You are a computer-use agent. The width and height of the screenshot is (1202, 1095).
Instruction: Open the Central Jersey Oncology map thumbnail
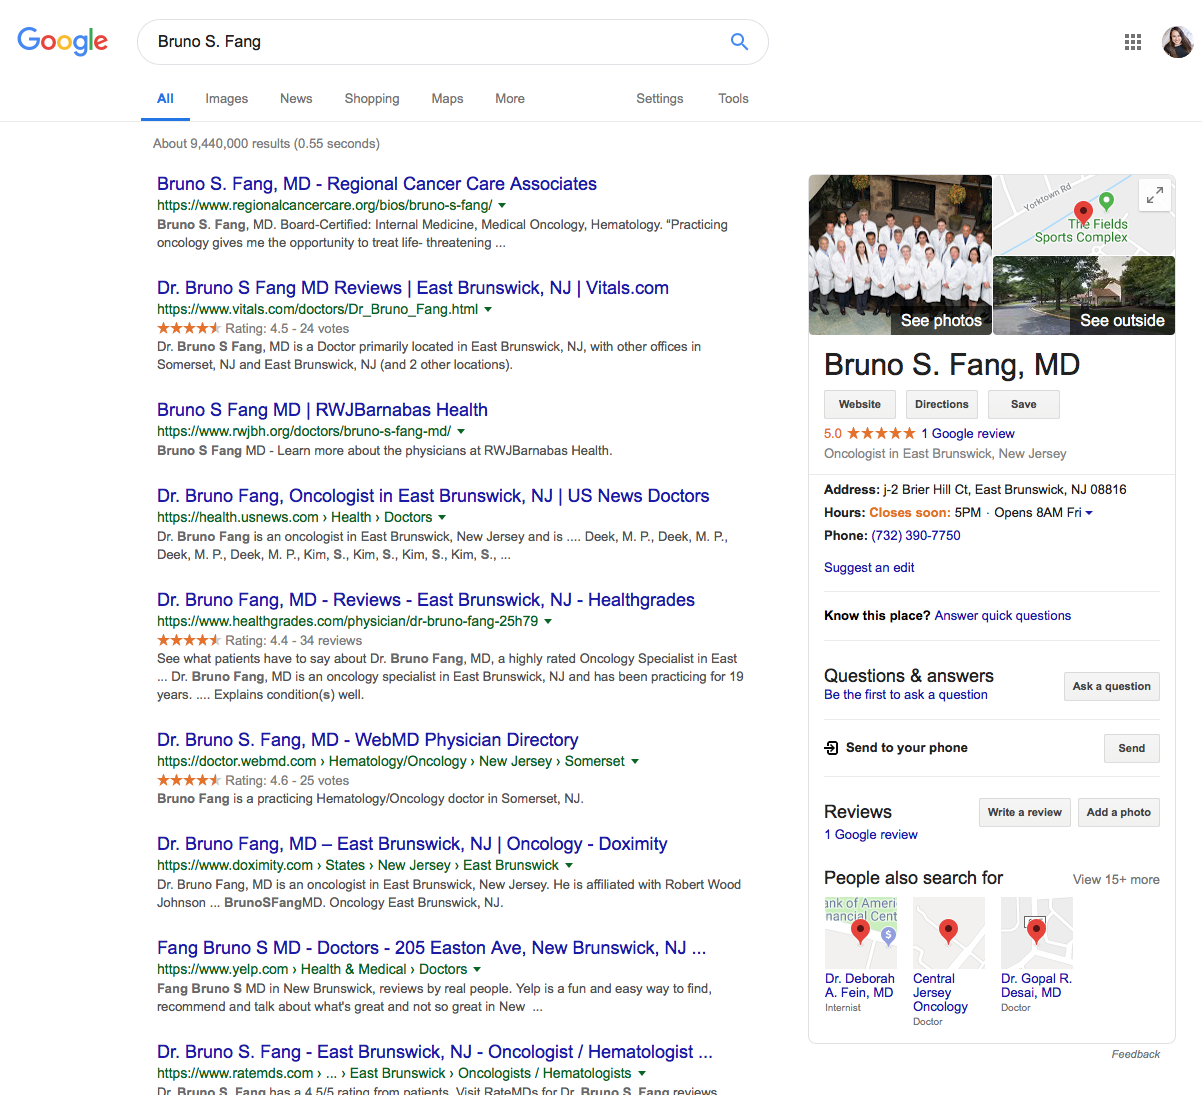click(949, 933)
